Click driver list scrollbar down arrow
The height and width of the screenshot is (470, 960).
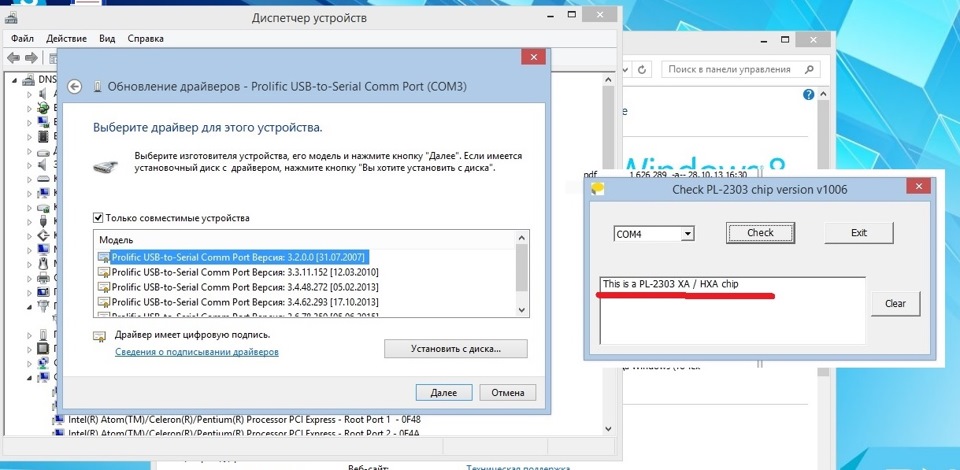point(522,310)
